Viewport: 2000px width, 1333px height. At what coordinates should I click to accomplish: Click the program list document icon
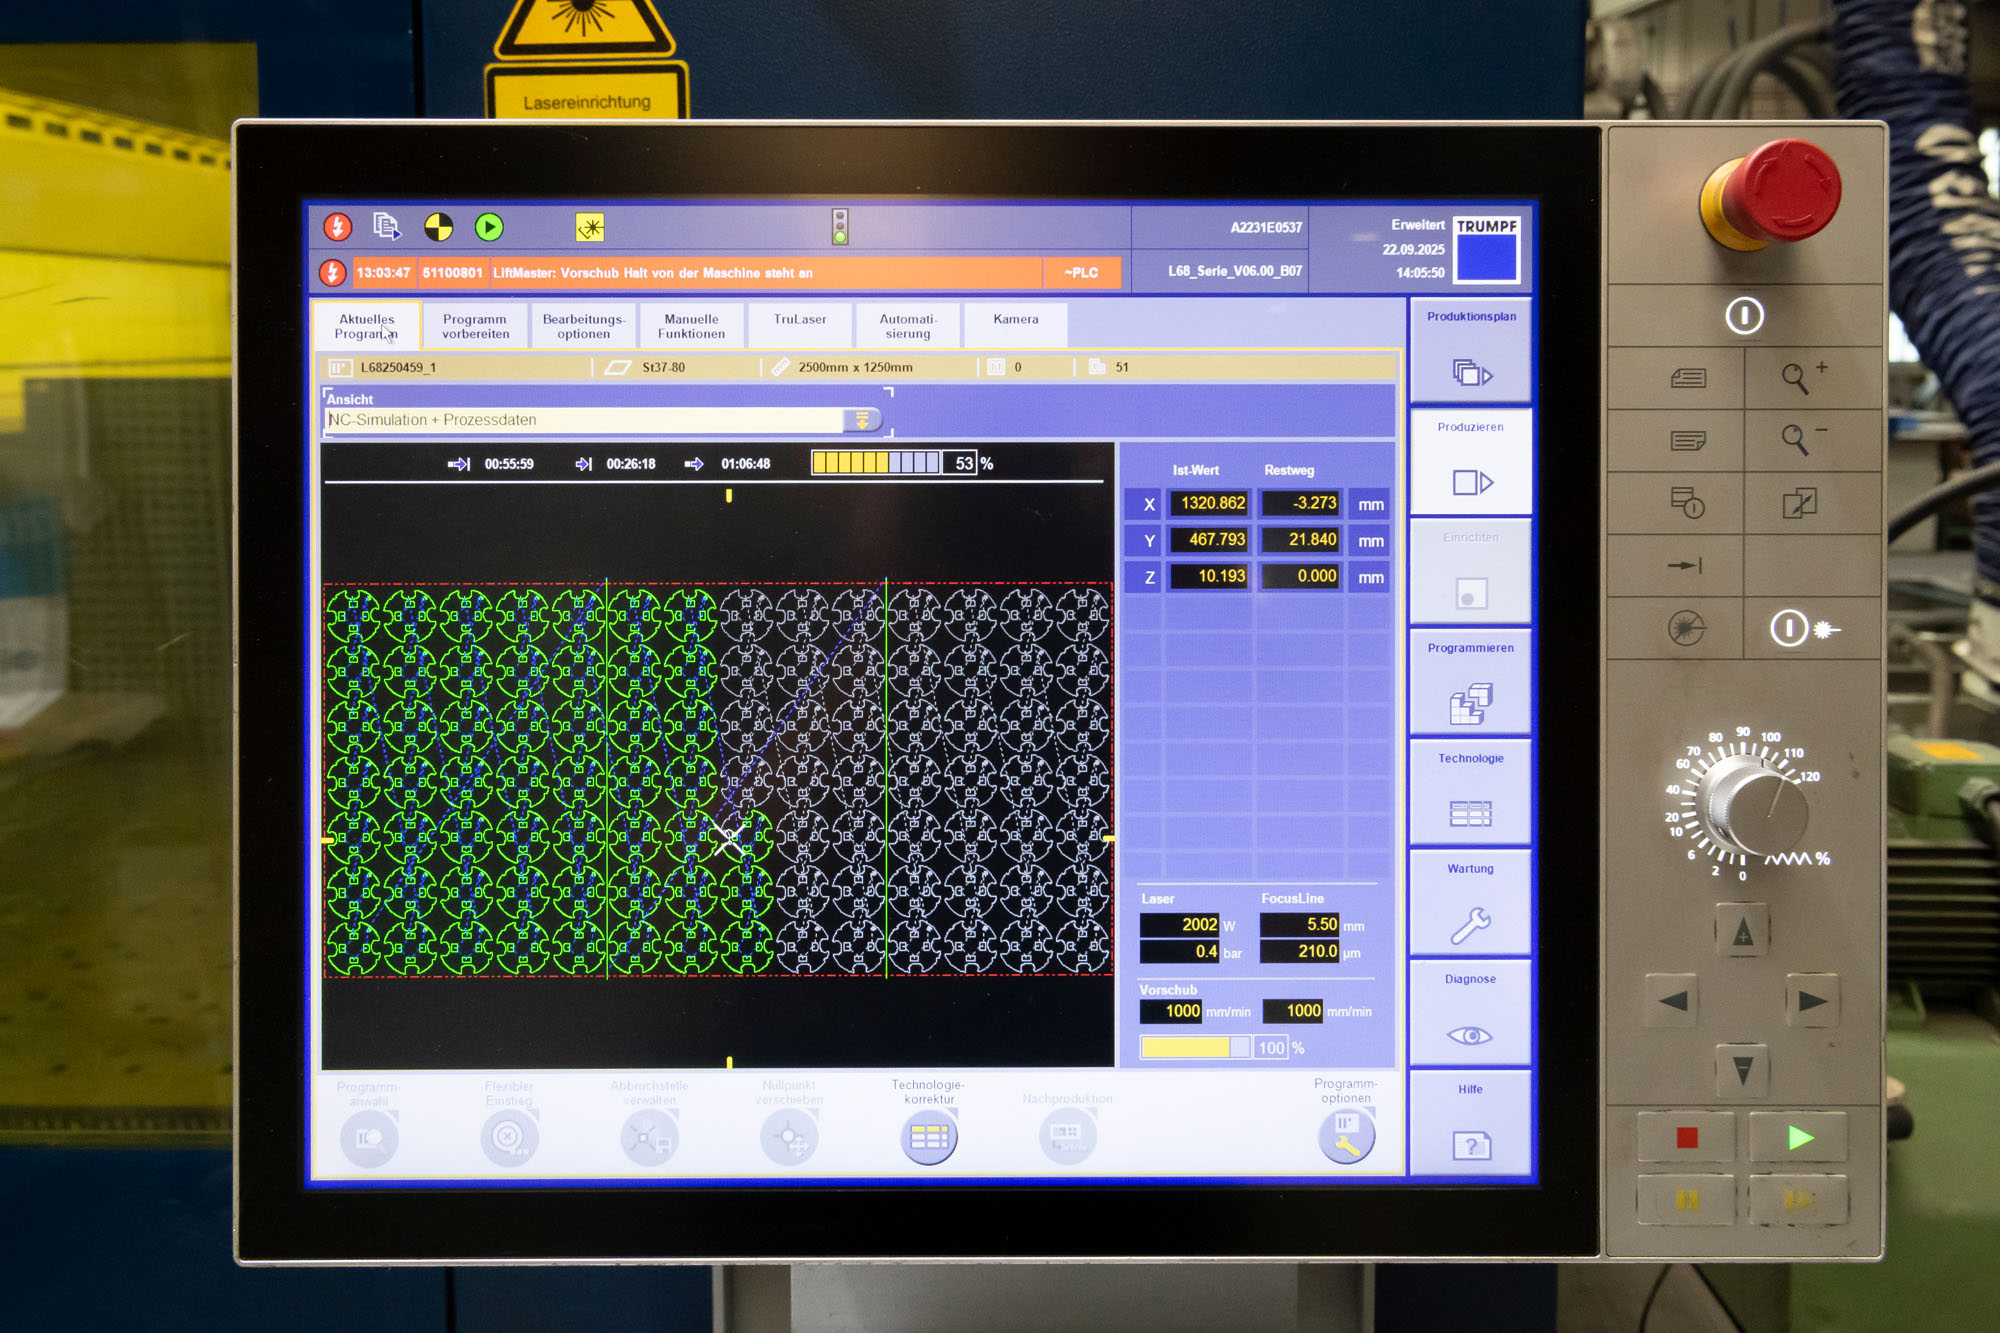click(387, 228)
